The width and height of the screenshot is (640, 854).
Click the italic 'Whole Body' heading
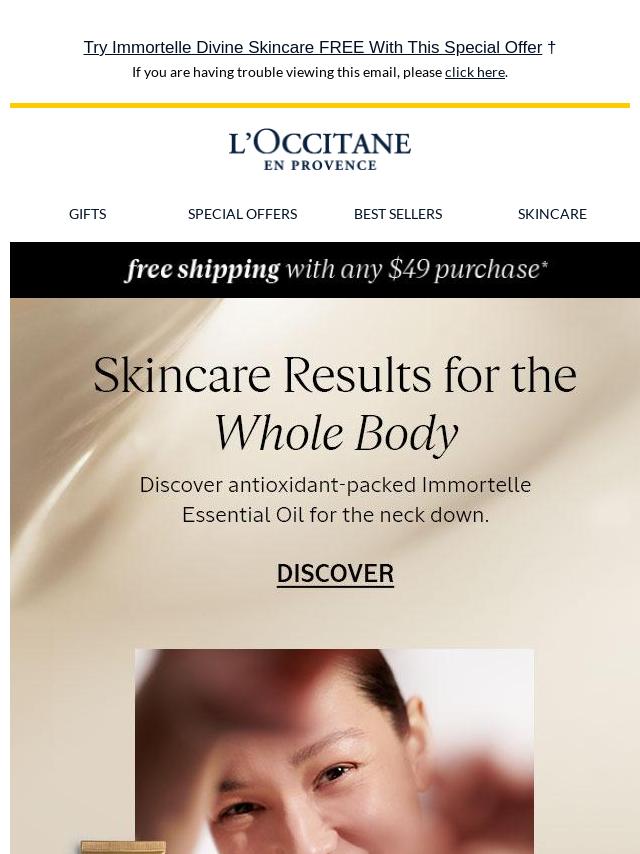(336, 434)
